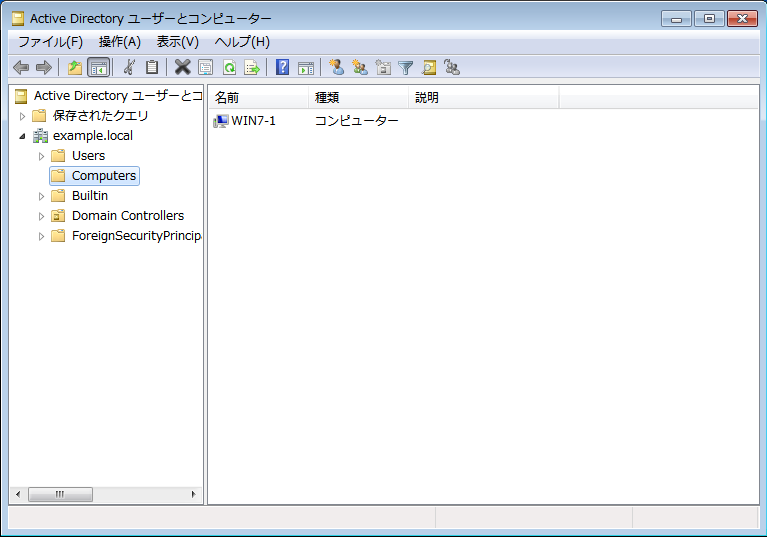Close the Active Directory window
The image size is (767, 537).
(x=742, y=19)
